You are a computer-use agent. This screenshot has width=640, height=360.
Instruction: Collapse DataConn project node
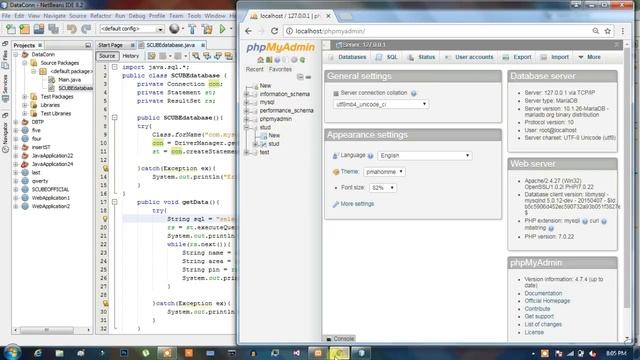click(16, 54)
